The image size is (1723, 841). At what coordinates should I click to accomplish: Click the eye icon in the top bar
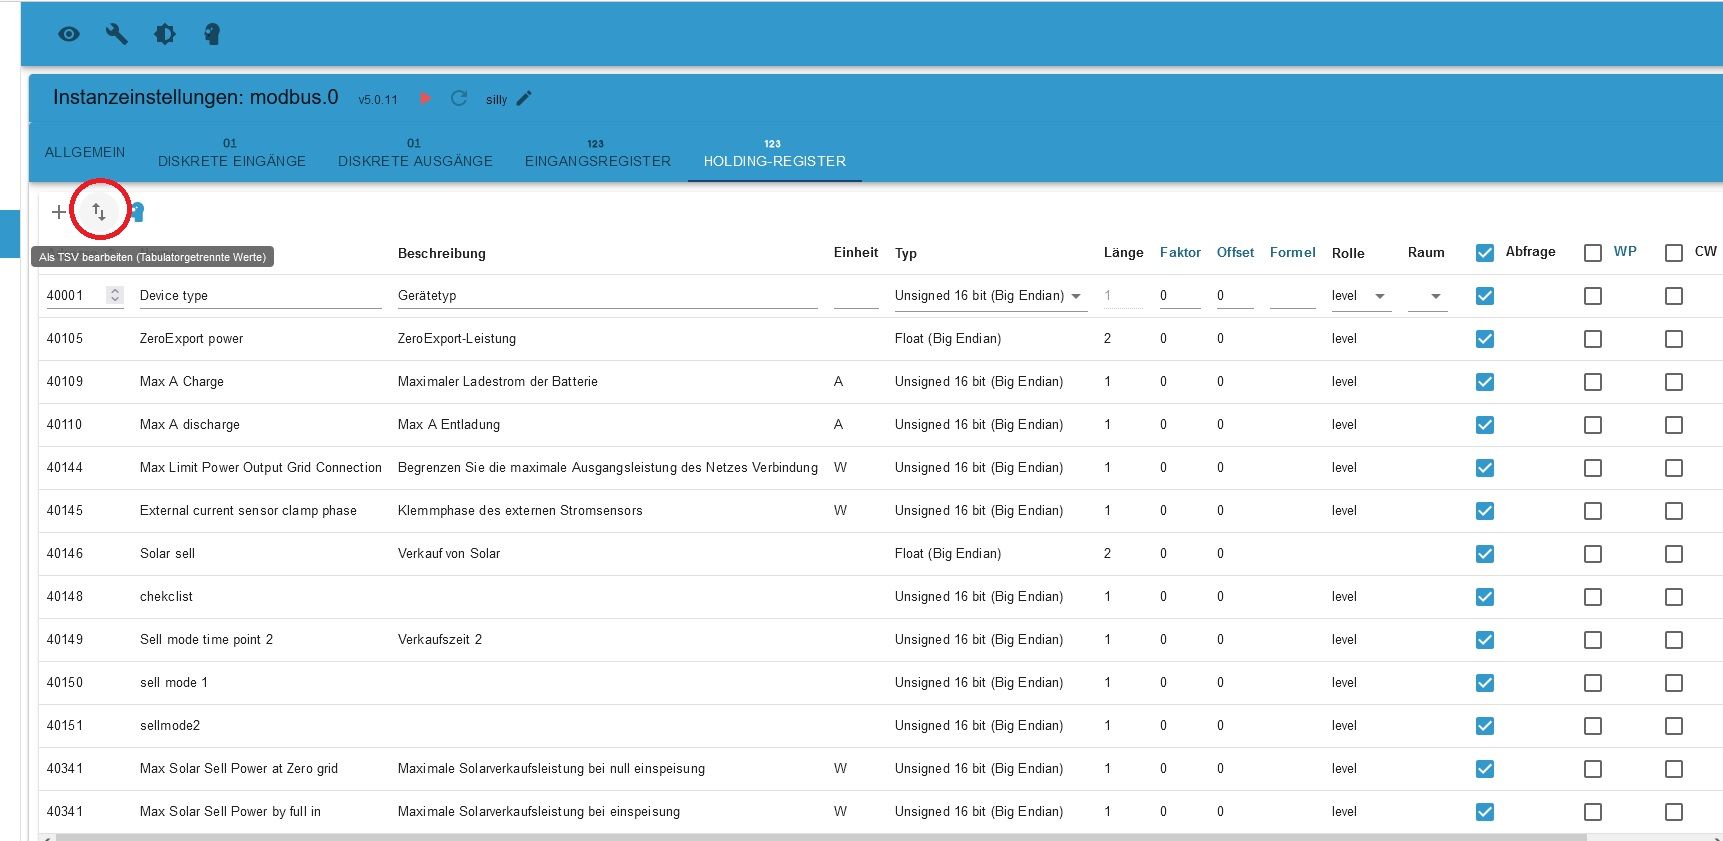point(69,34)
